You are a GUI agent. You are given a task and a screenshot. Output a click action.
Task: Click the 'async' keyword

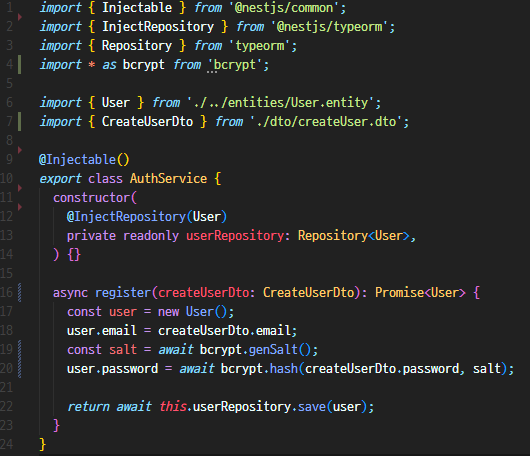coord(70,292)
